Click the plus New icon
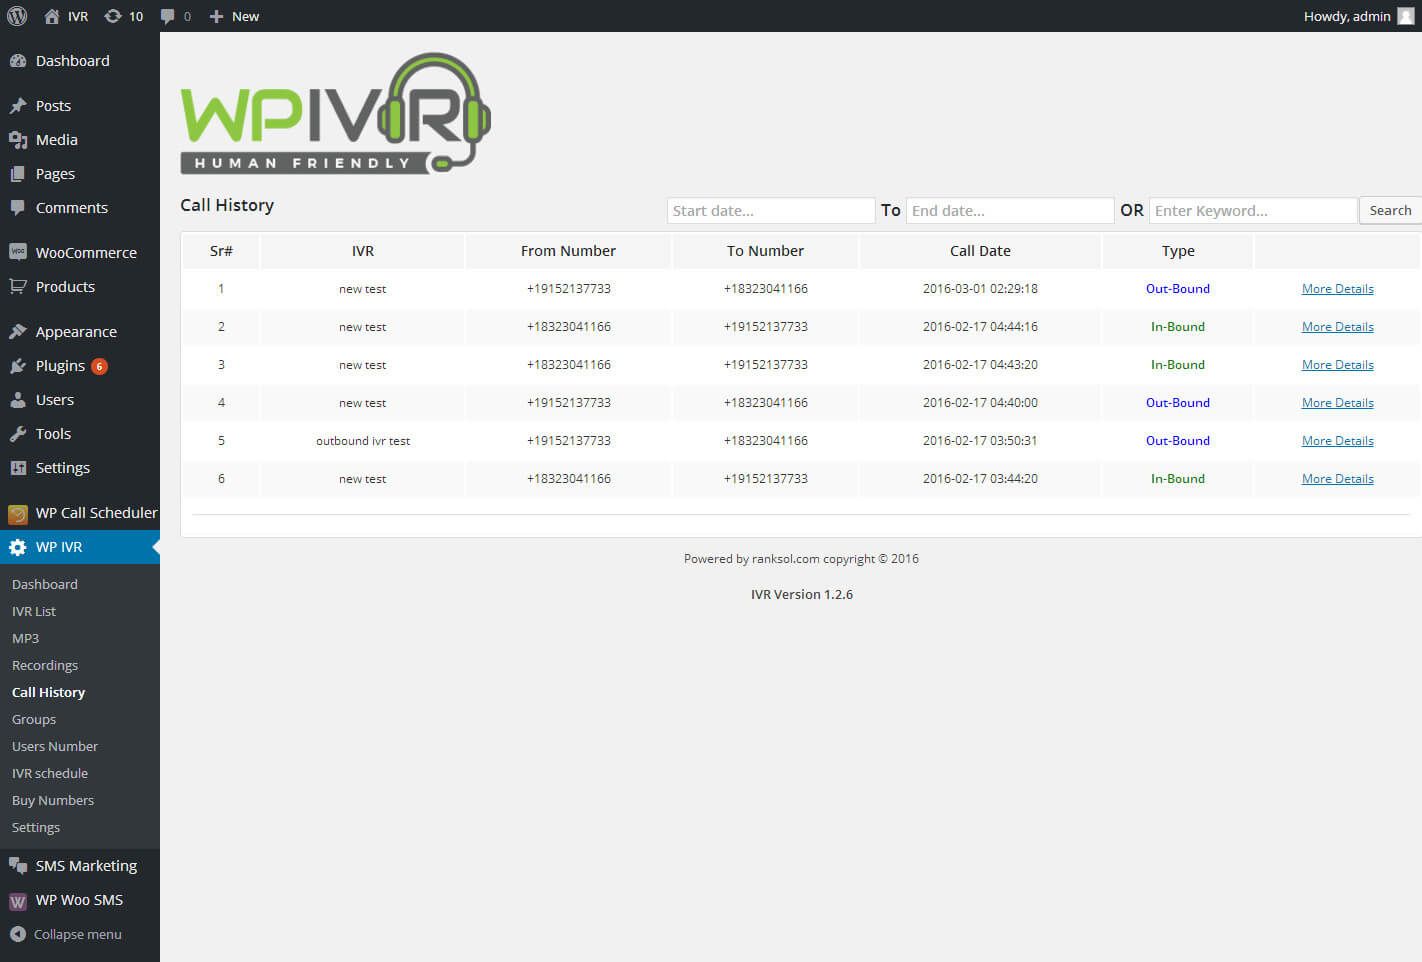The height and width of the screenshot is (962, 1422). pos(216,16)
